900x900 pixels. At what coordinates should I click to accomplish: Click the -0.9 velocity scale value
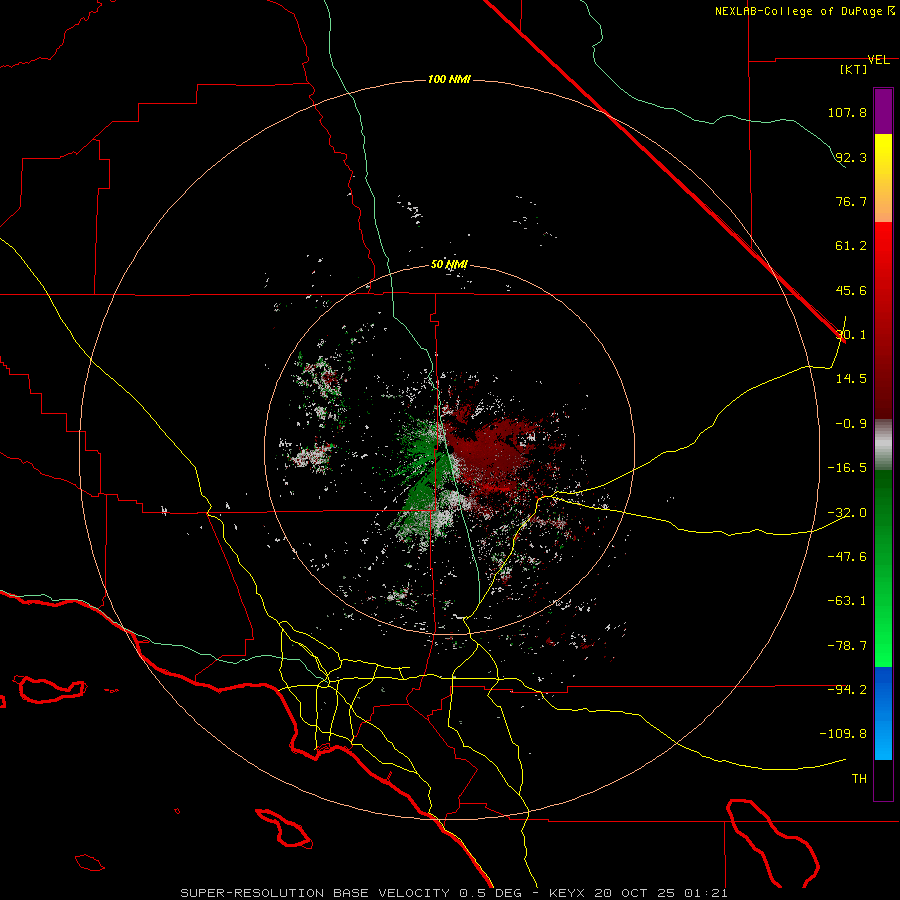[x=851, y=424]
